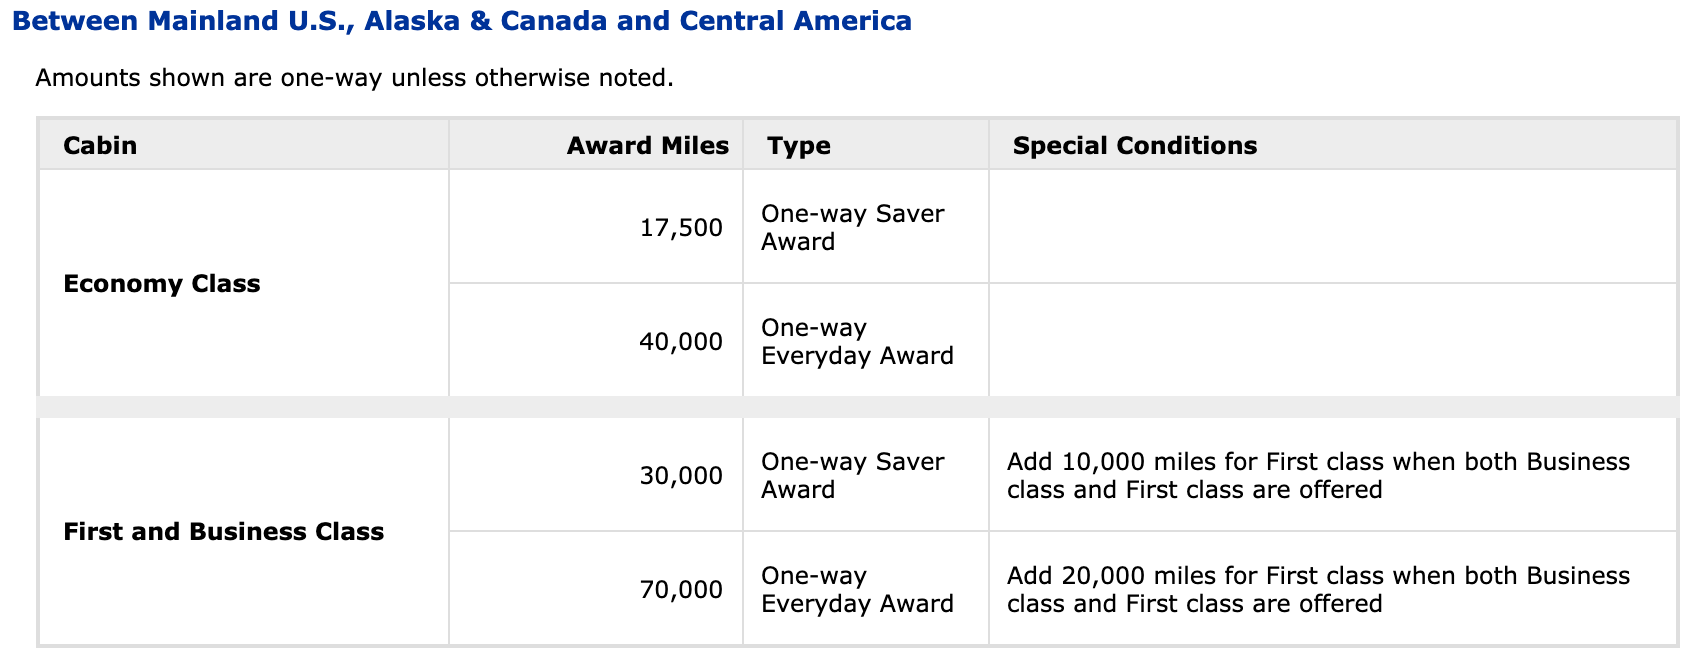Click the Type column header
The height and width of the screenshot is (660, 1692).
point(799,146)
